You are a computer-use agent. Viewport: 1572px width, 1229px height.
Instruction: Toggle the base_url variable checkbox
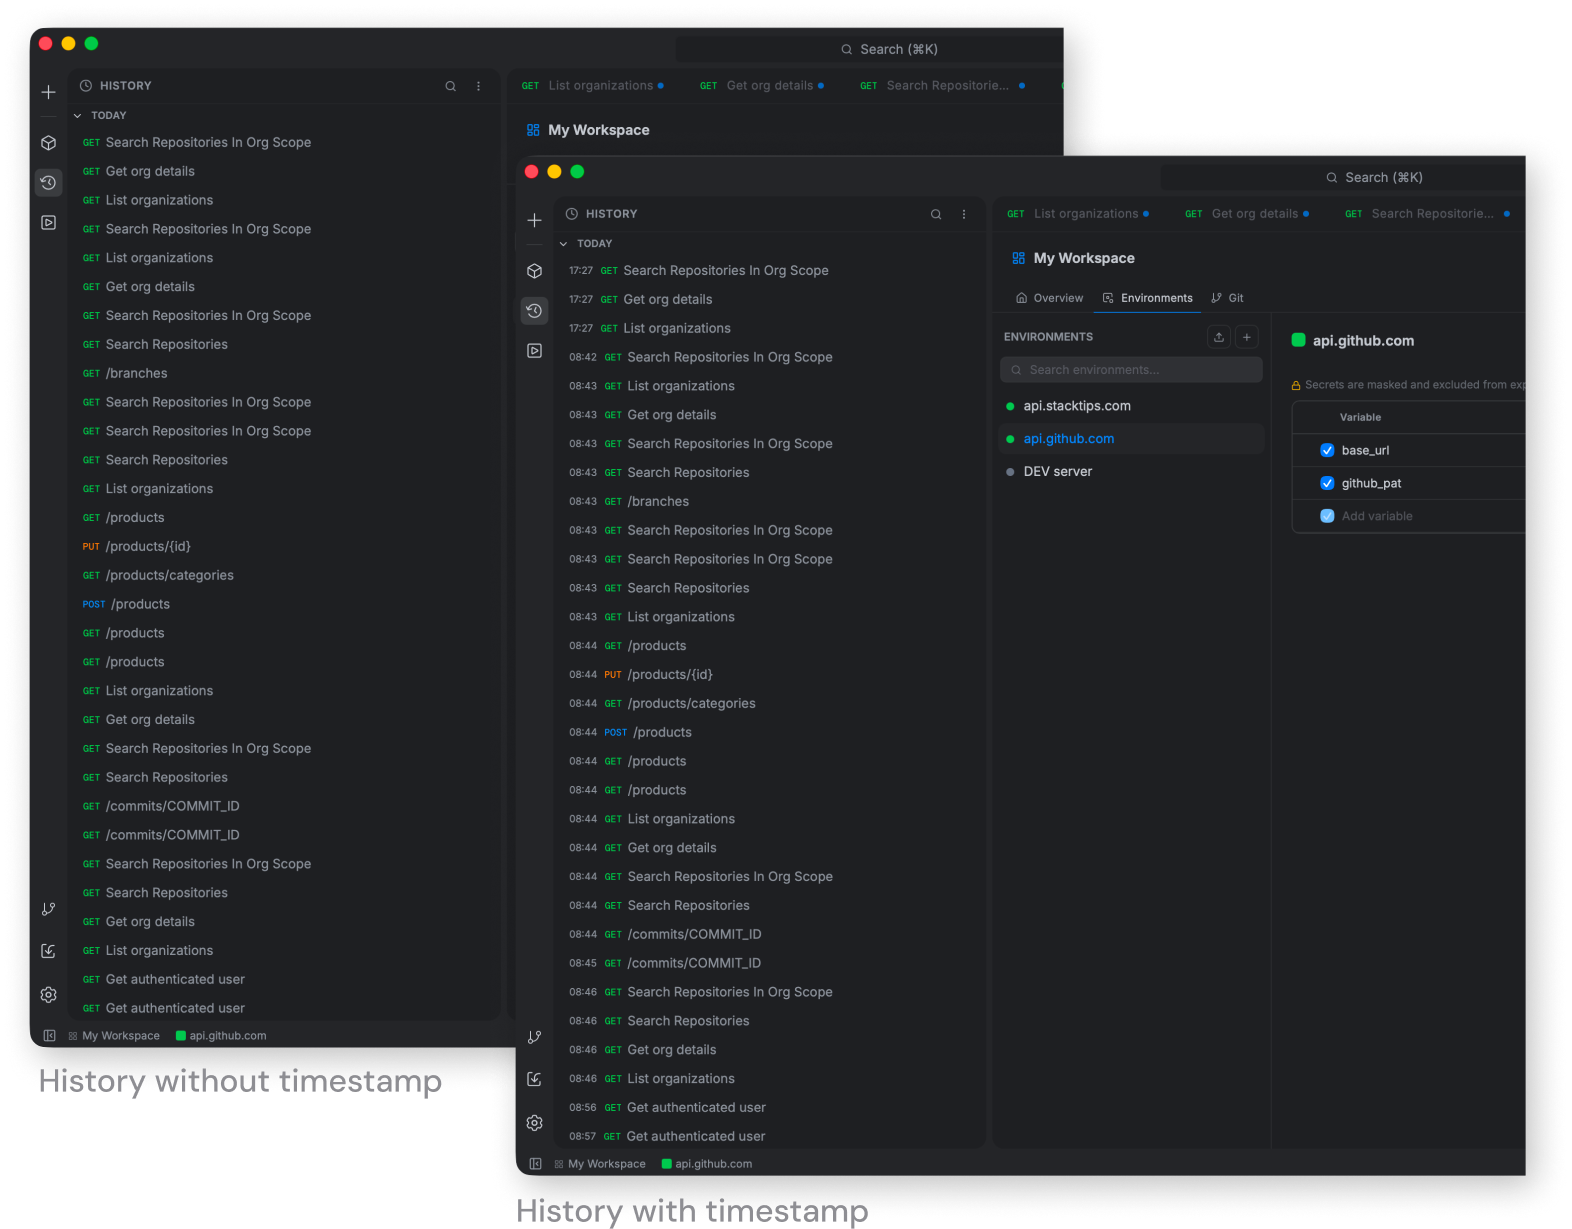point(1327,450)
